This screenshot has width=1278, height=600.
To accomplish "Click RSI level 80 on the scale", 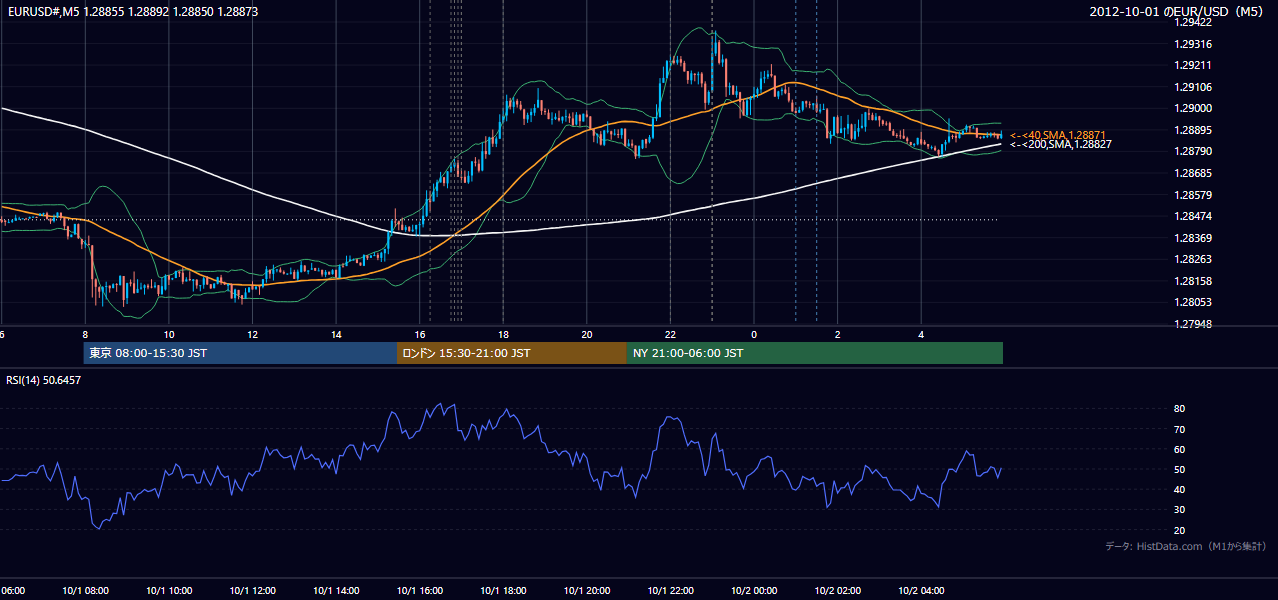I will [1180, 409].
